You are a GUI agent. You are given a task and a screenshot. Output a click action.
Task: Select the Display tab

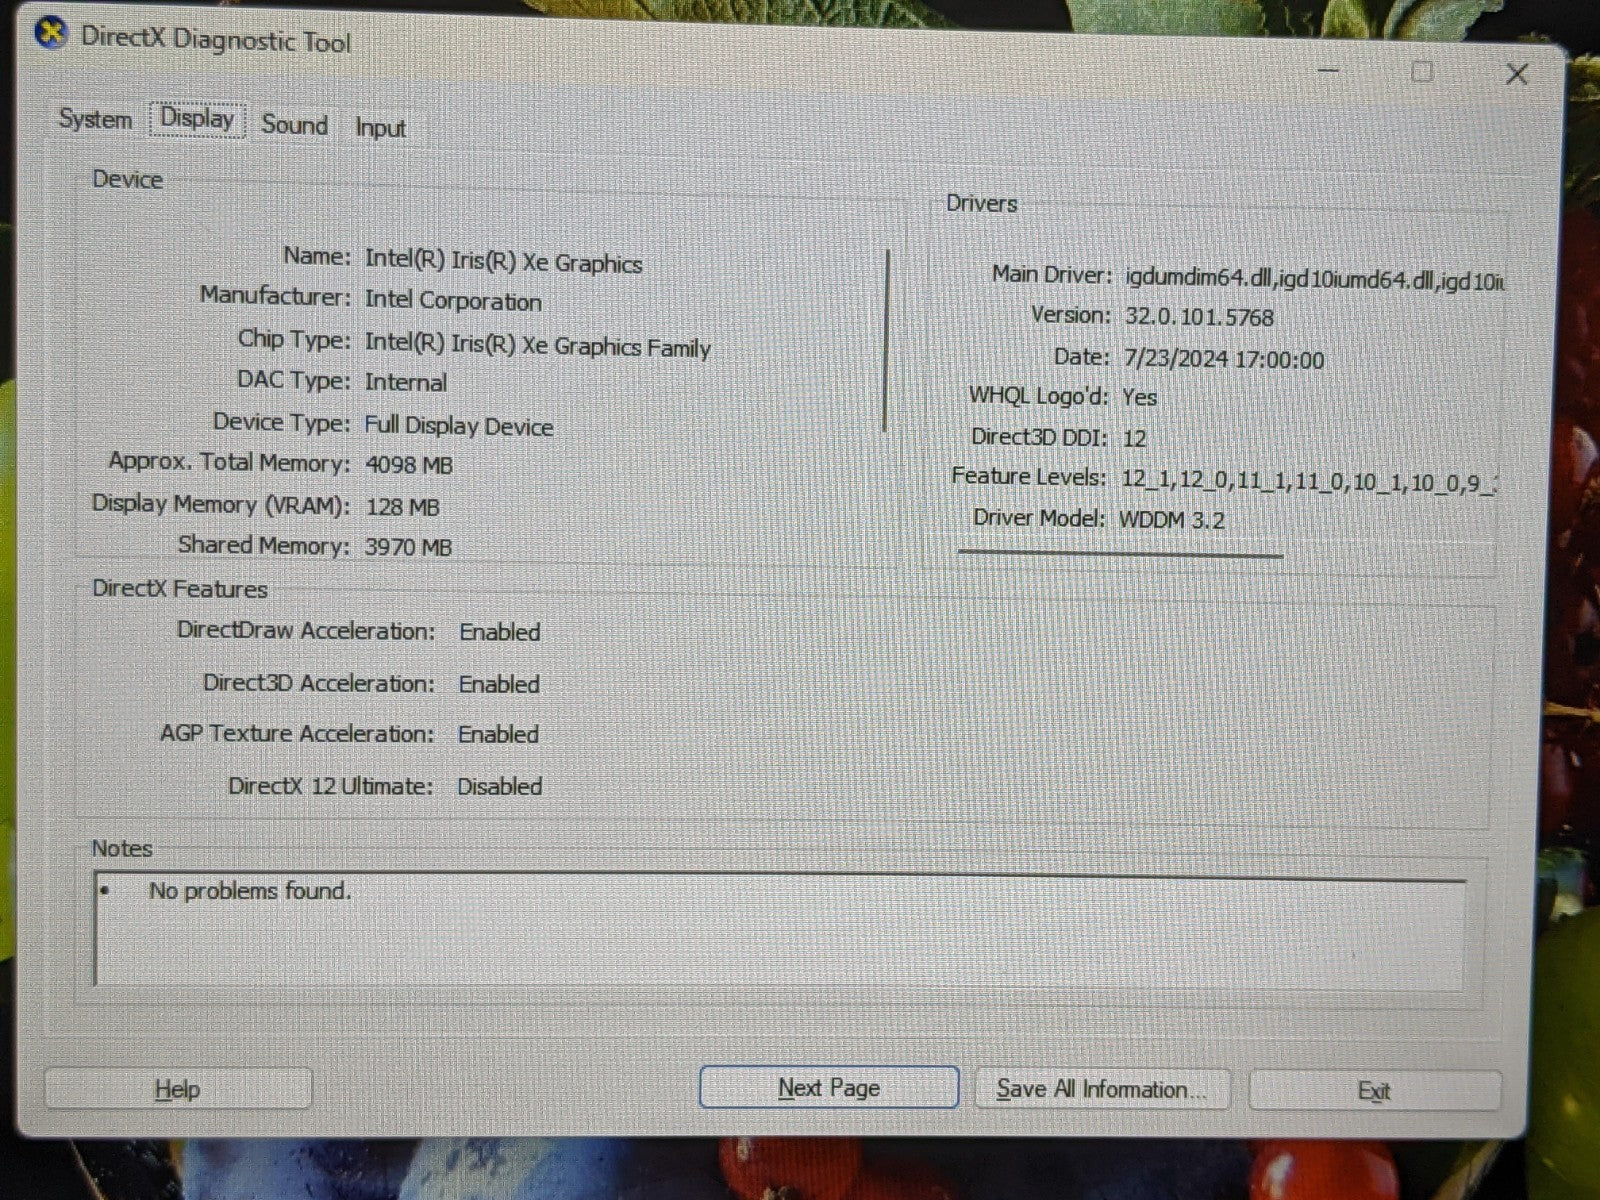click(197, 118)
